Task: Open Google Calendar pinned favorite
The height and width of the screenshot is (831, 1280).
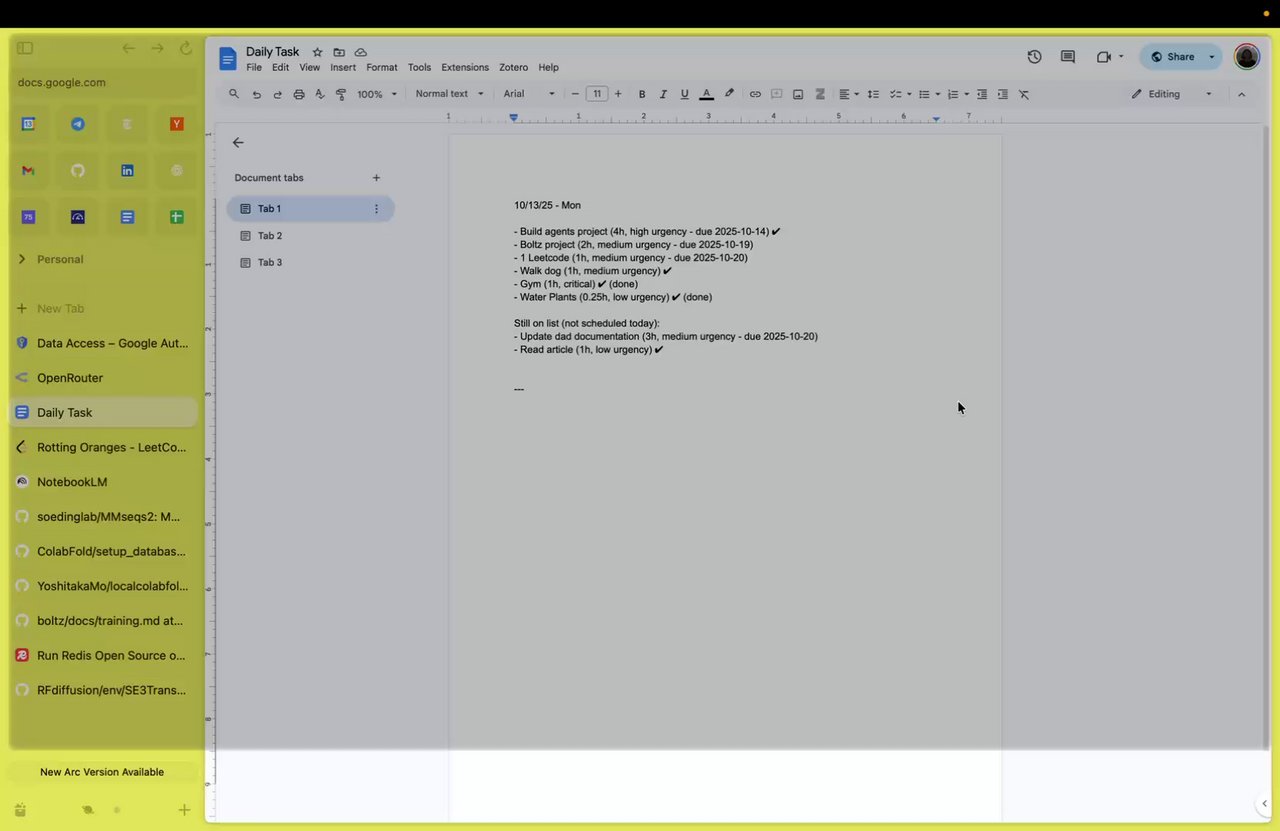Action: click(x=28, y=124)
